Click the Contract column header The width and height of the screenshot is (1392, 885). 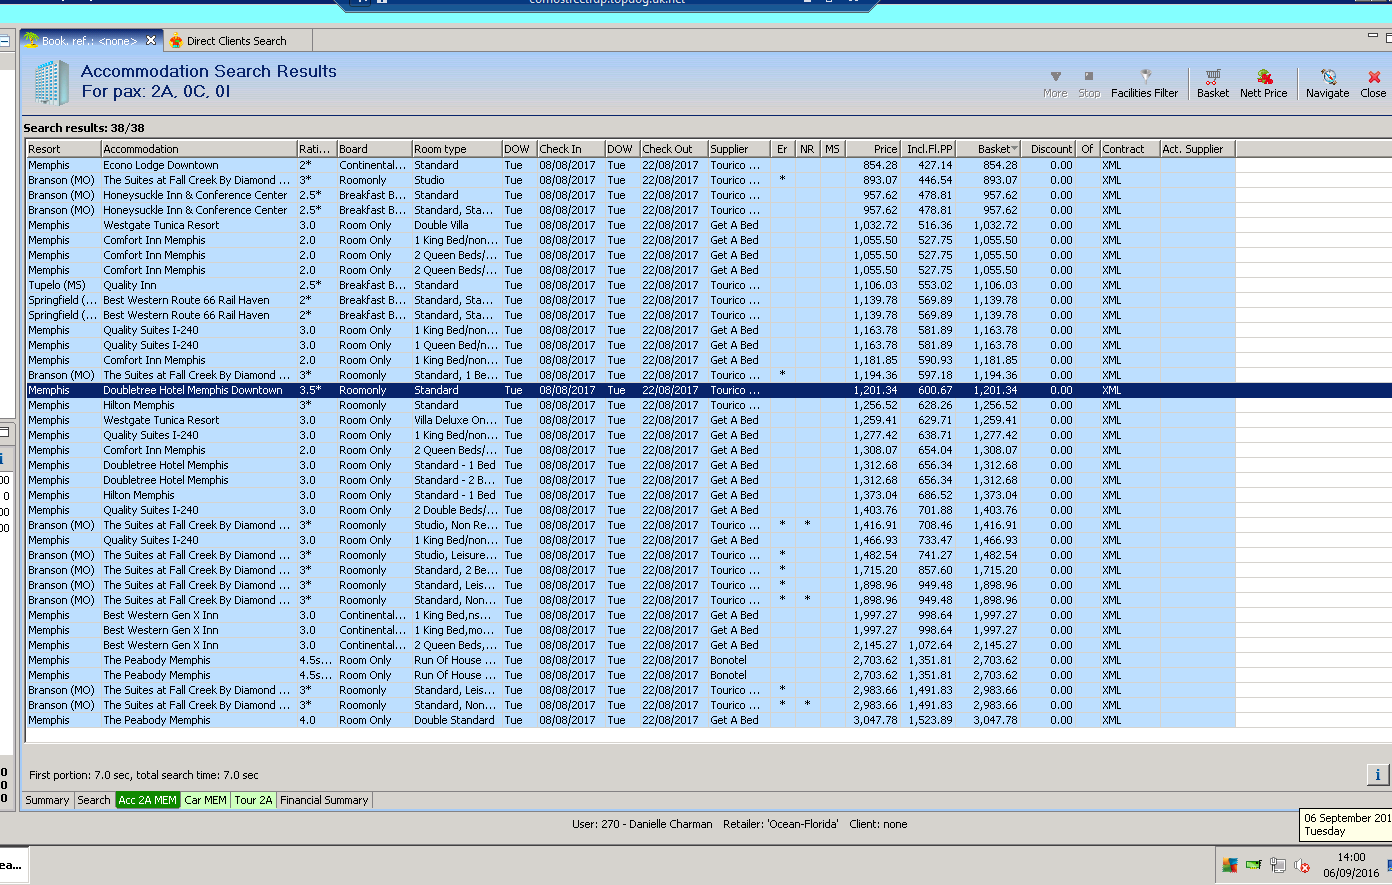(1130, 149)
